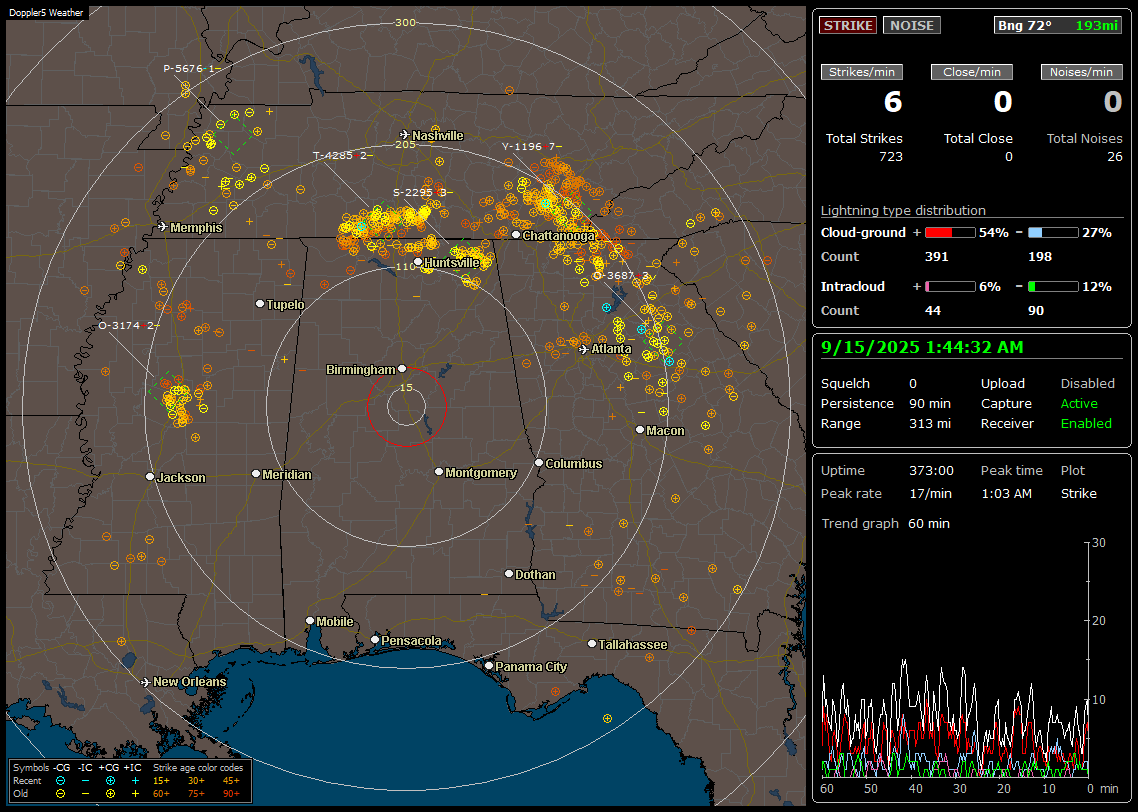Select the Close/min header button
Image resolution: width=1138 pixels, height=812 pixels.
click(972, 72)
